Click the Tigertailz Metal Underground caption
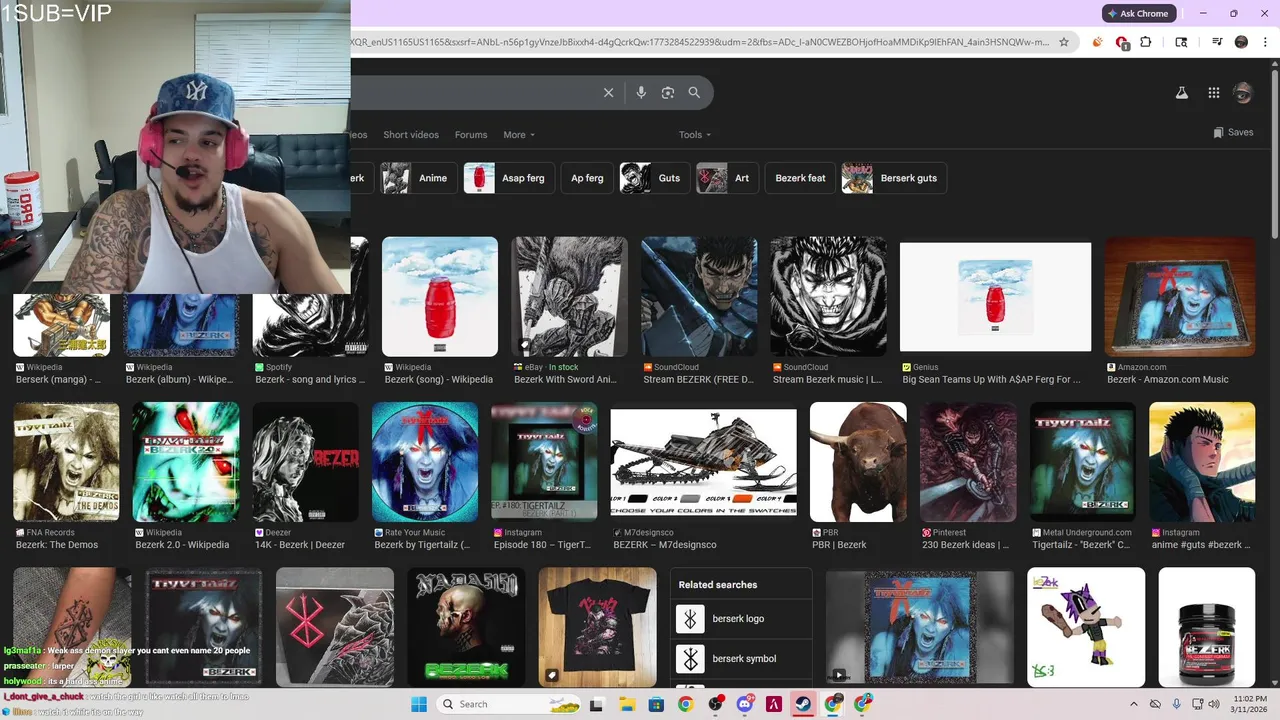 click(x=1081, y=545)
